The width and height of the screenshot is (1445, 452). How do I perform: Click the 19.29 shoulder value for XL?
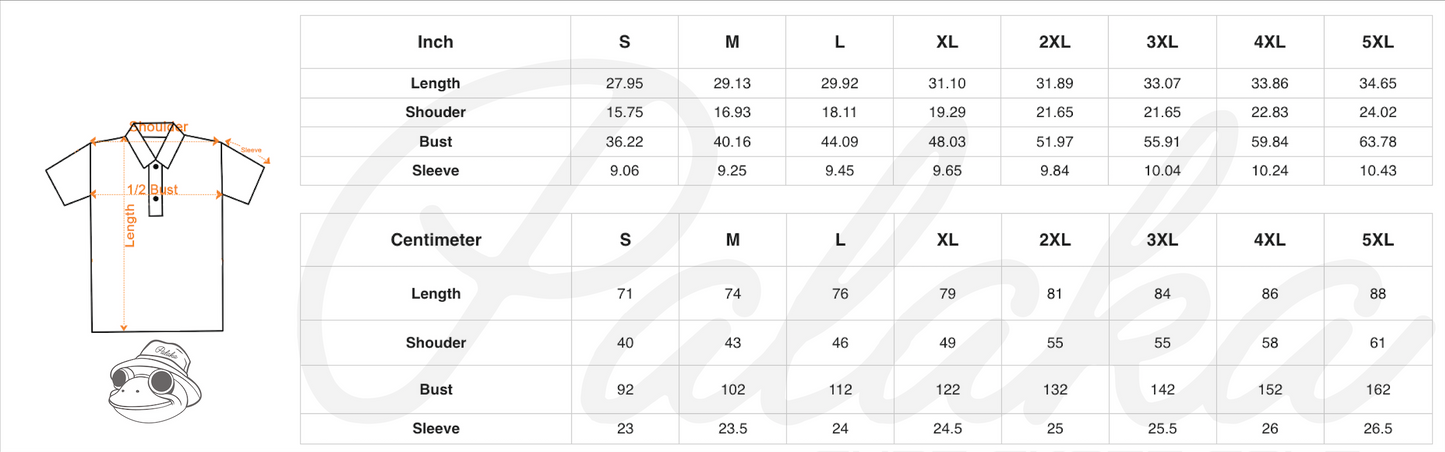[947, 112]
